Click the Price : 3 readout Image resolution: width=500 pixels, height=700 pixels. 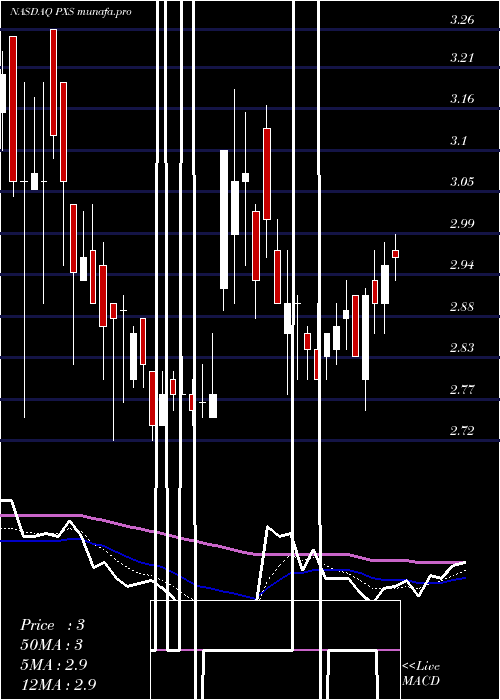pyautogui.click(x=52, y=625)
